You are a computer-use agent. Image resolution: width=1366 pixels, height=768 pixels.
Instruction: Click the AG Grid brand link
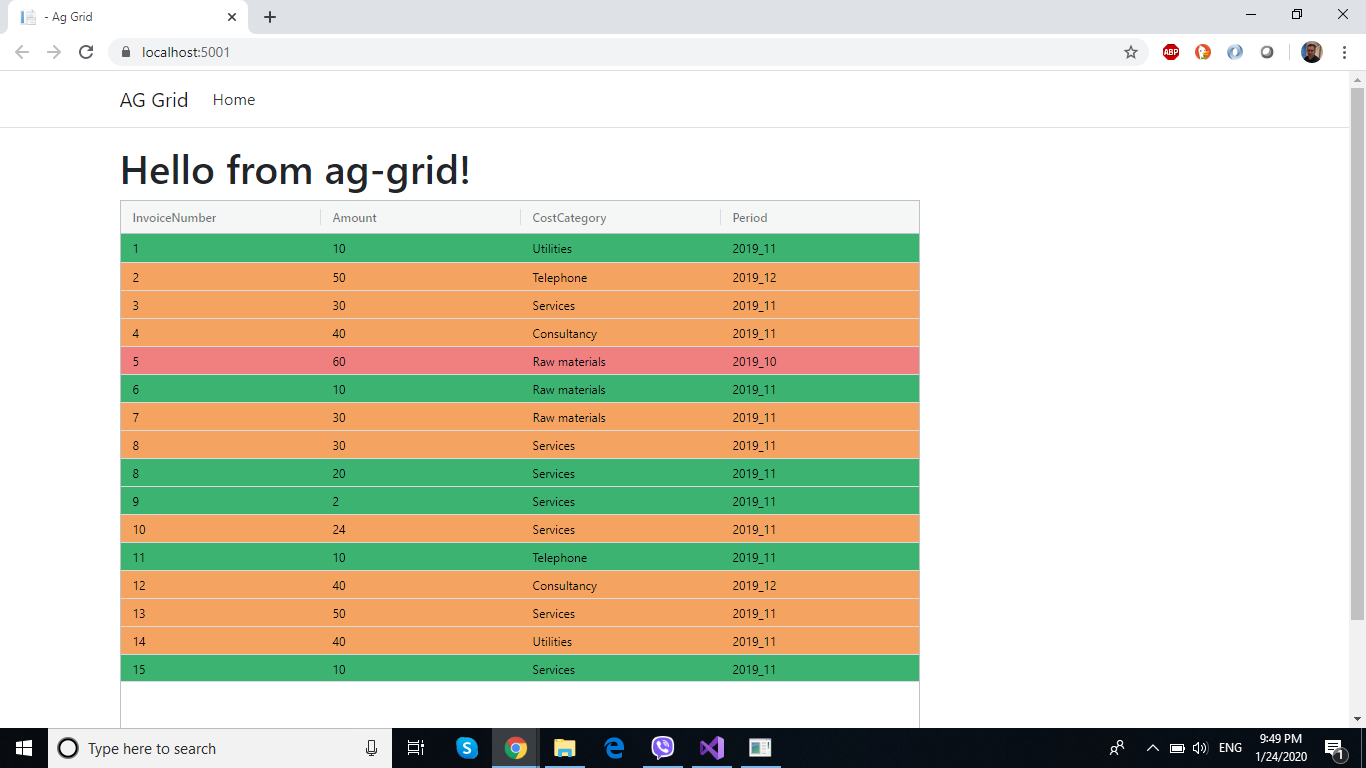[153, 99]
